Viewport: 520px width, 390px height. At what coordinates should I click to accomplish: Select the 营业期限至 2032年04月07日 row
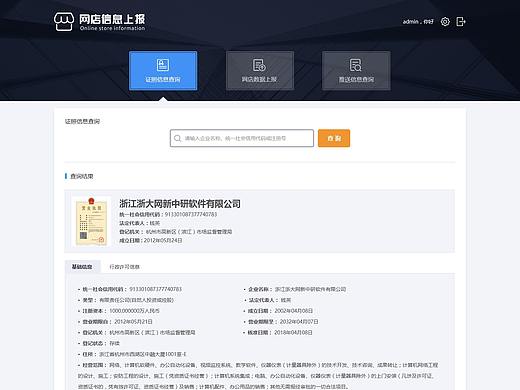coord(281,322)
